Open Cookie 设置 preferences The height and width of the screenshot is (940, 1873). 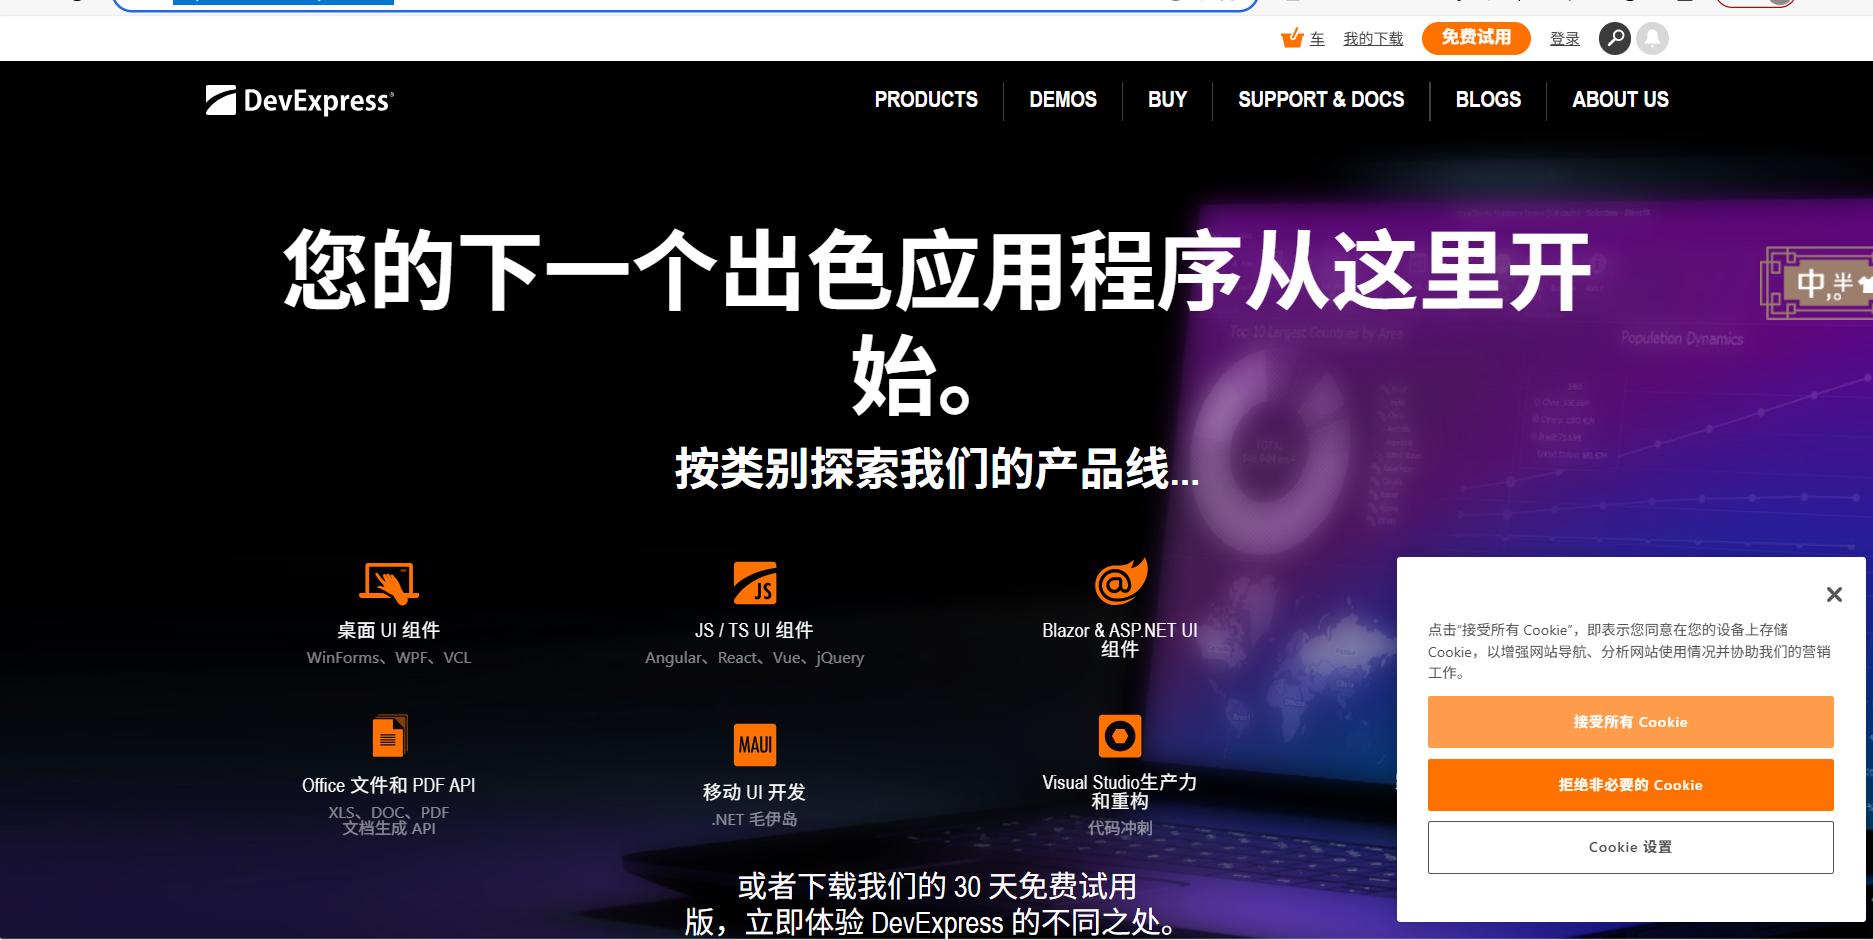tap(1630, 846)
